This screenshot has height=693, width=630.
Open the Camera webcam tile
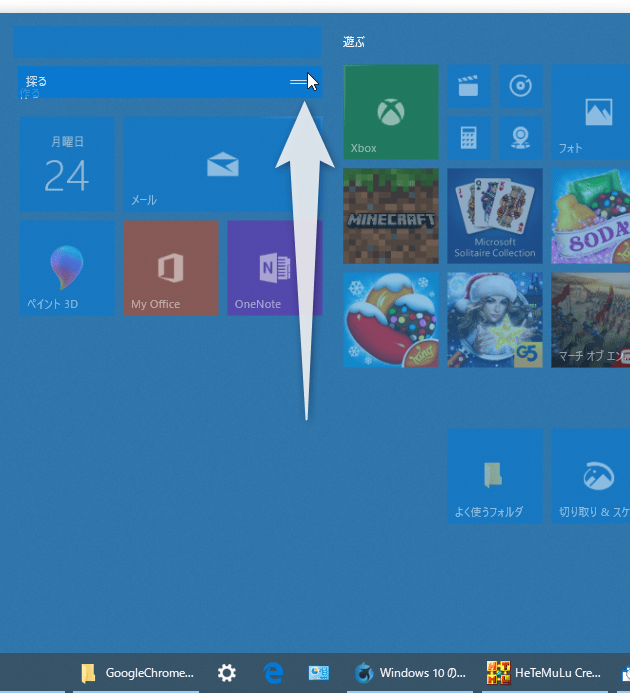521,138
